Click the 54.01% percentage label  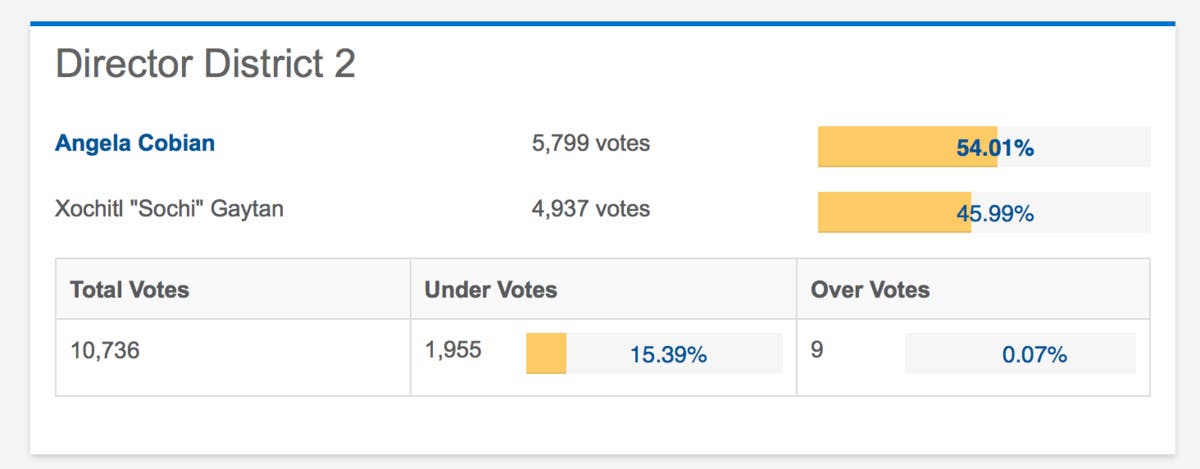[x=994, y=149]
